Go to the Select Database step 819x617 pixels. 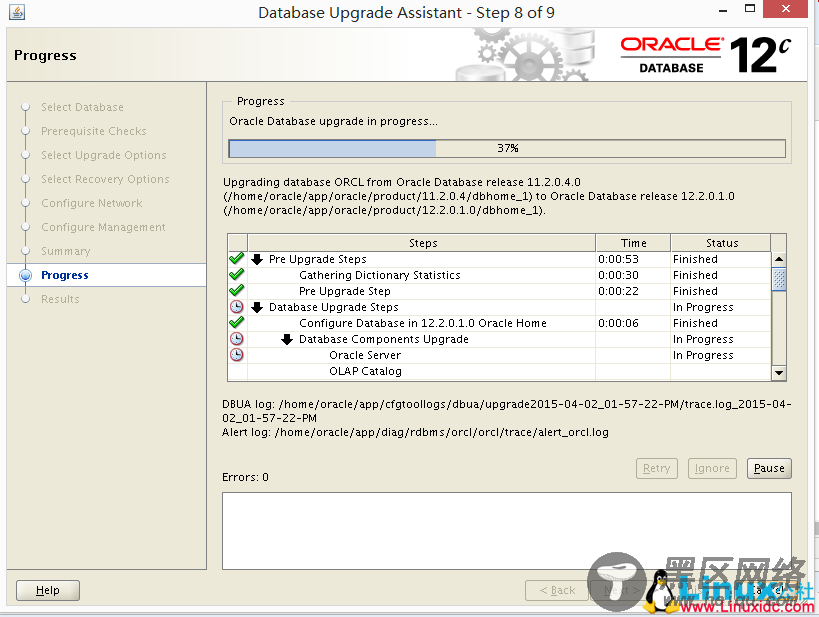[x=83, y=107]
